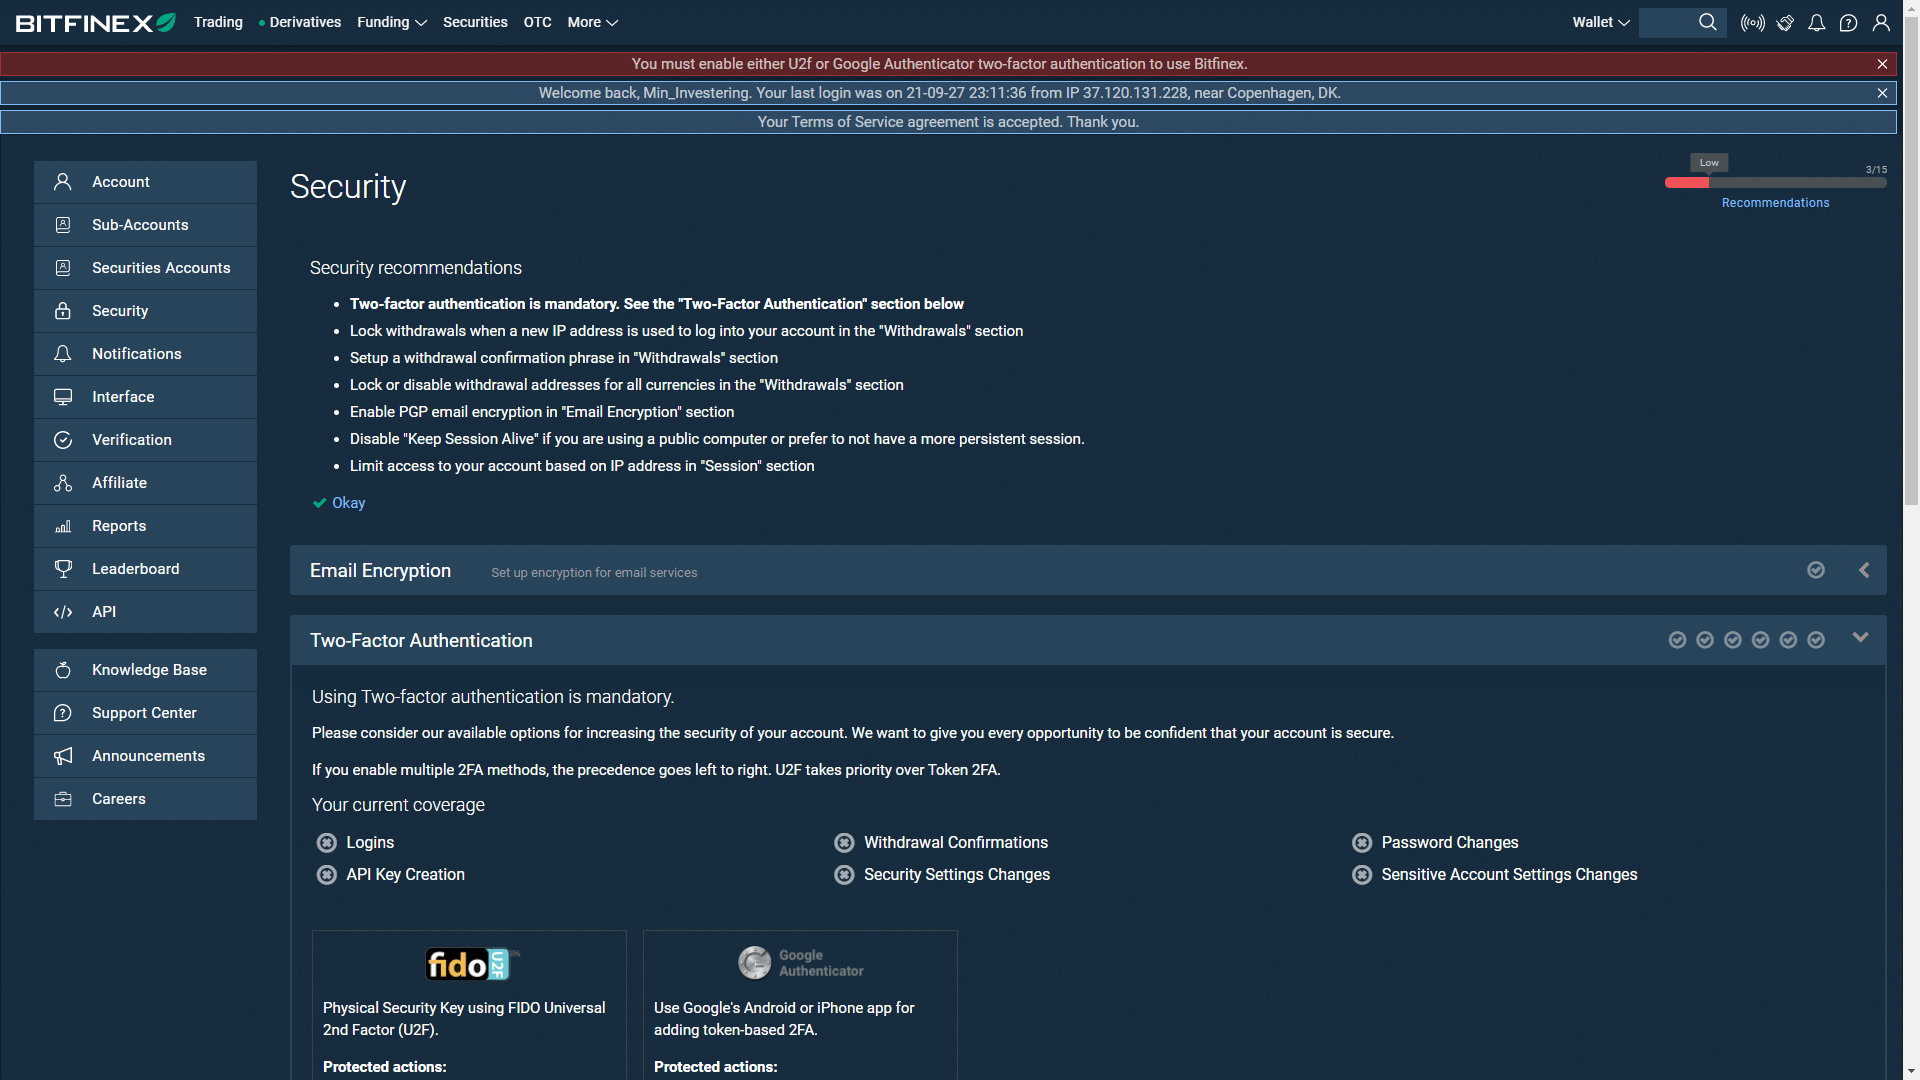Click the Logins coverage status icon
Viewport: 1920px width, 1080px height.
pos(327,843)
